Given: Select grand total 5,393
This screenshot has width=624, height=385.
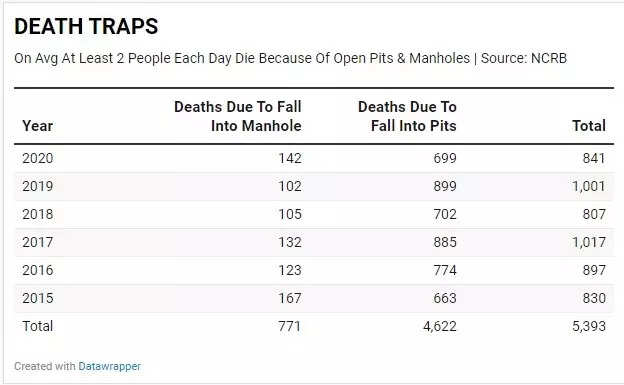Looking at the screenshot, I should (589, 326).
